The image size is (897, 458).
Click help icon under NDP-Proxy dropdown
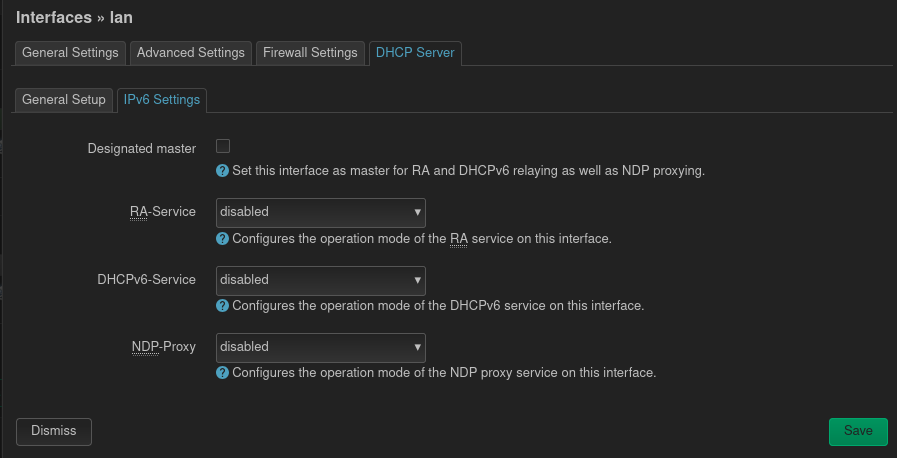click(223, 373)
